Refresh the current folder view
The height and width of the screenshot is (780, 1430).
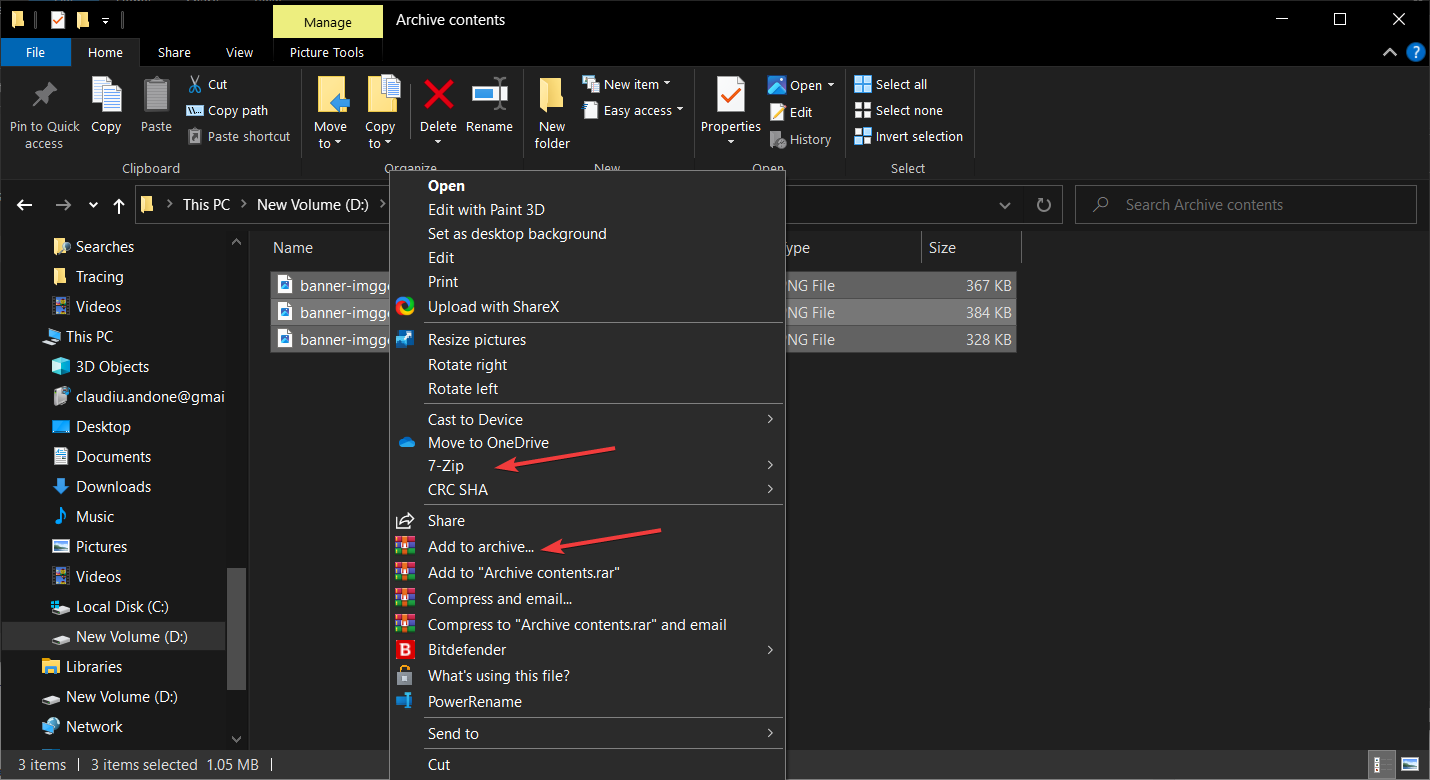click(x=1044, y=205)
